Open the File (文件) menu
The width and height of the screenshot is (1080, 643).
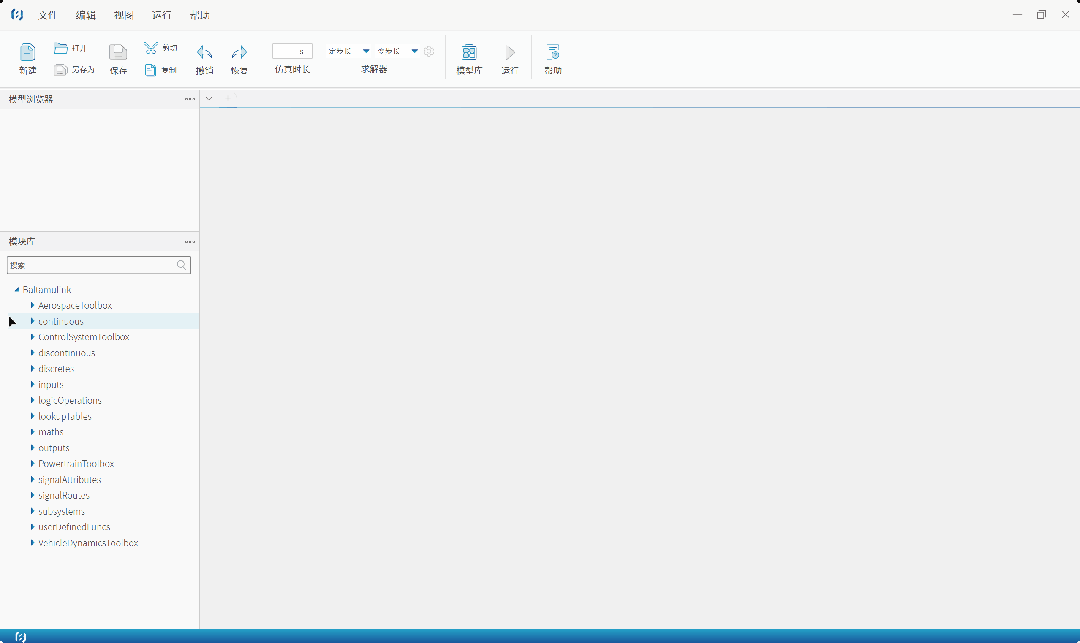point(47,15)
